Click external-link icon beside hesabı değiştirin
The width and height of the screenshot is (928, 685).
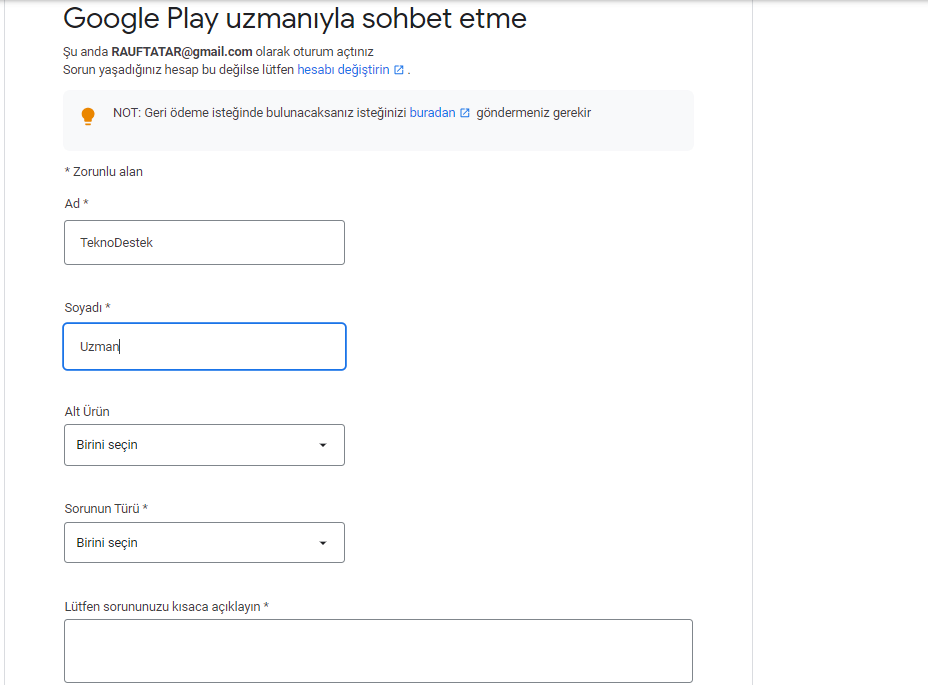click(399, 70)
